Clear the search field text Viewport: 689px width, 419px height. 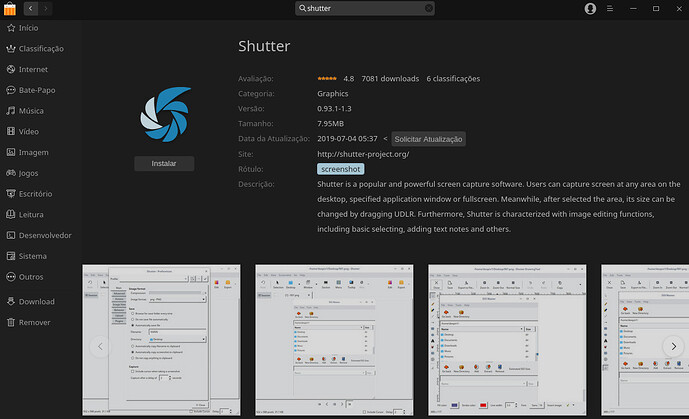(428, 8)
